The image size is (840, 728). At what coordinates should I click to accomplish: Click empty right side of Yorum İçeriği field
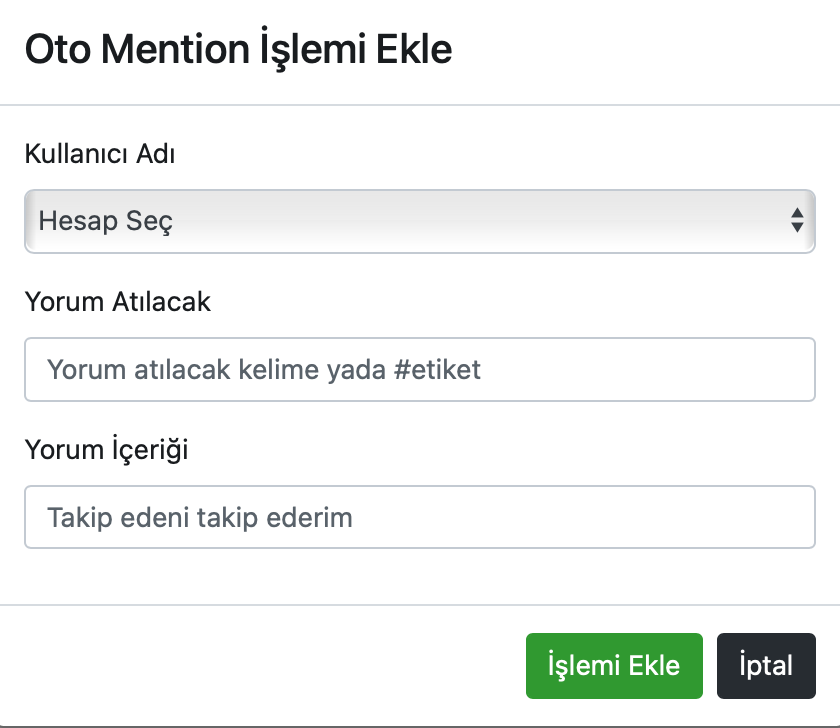584,517
